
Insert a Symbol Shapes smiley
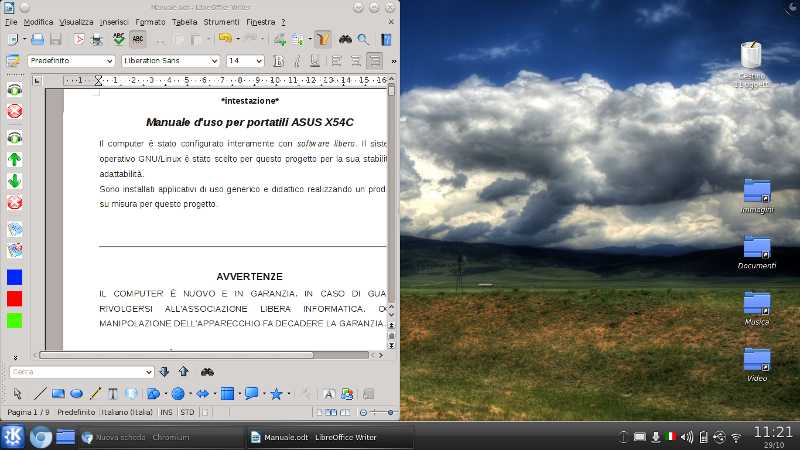coord(178,393)
